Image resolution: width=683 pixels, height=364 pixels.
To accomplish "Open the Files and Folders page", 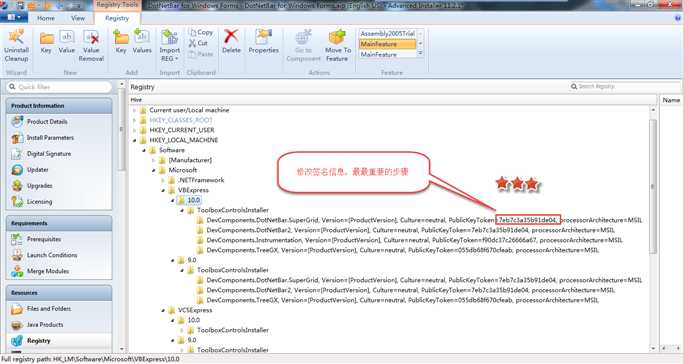I will click(x=49, y=309).
